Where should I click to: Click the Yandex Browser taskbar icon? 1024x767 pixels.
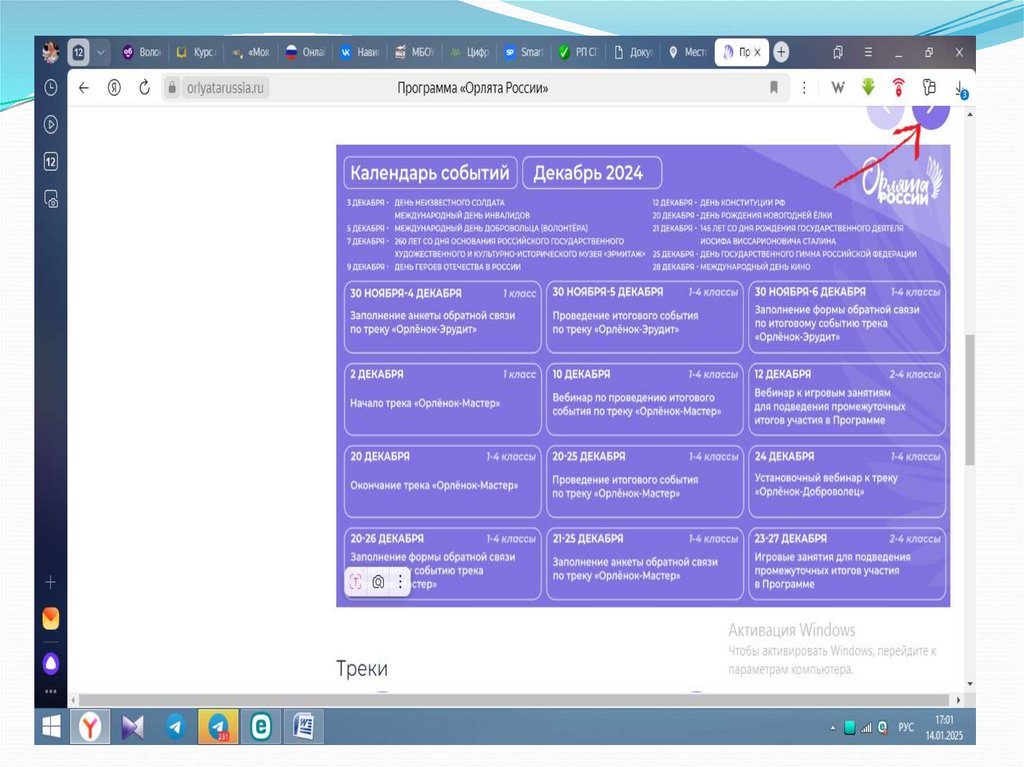[x=90, y=726]
